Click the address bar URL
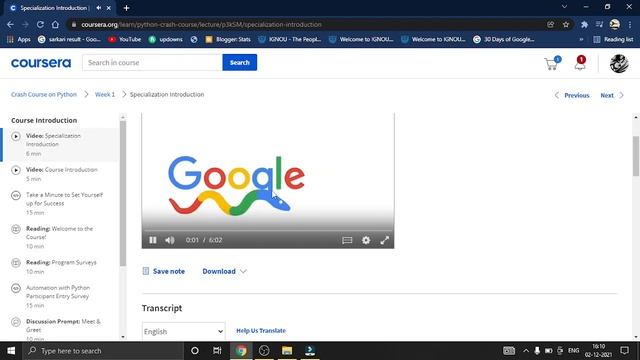 coord(201,24)
